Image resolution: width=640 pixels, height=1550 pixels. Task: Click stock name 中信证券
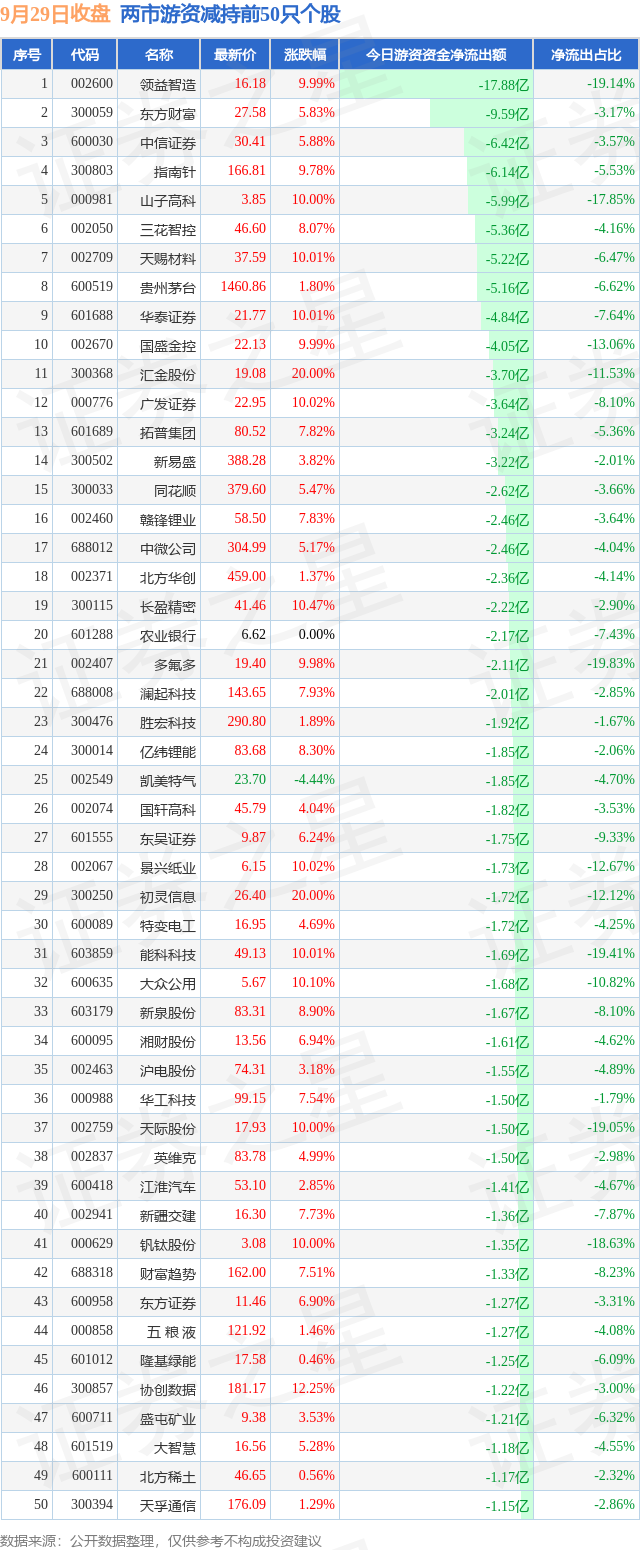click(168, 143)
